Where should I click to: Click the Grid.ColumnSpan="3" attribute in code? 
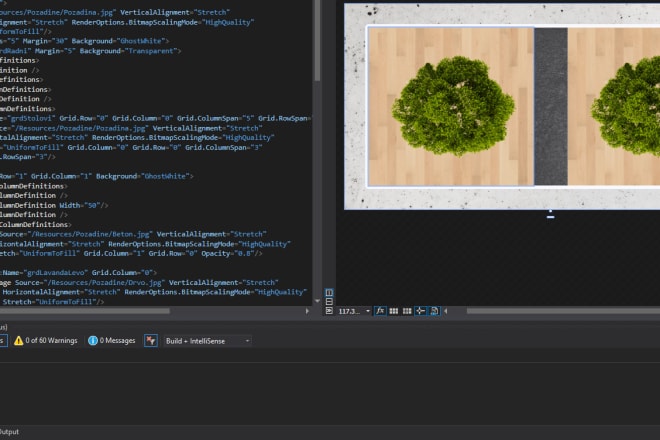click(224, 147)
